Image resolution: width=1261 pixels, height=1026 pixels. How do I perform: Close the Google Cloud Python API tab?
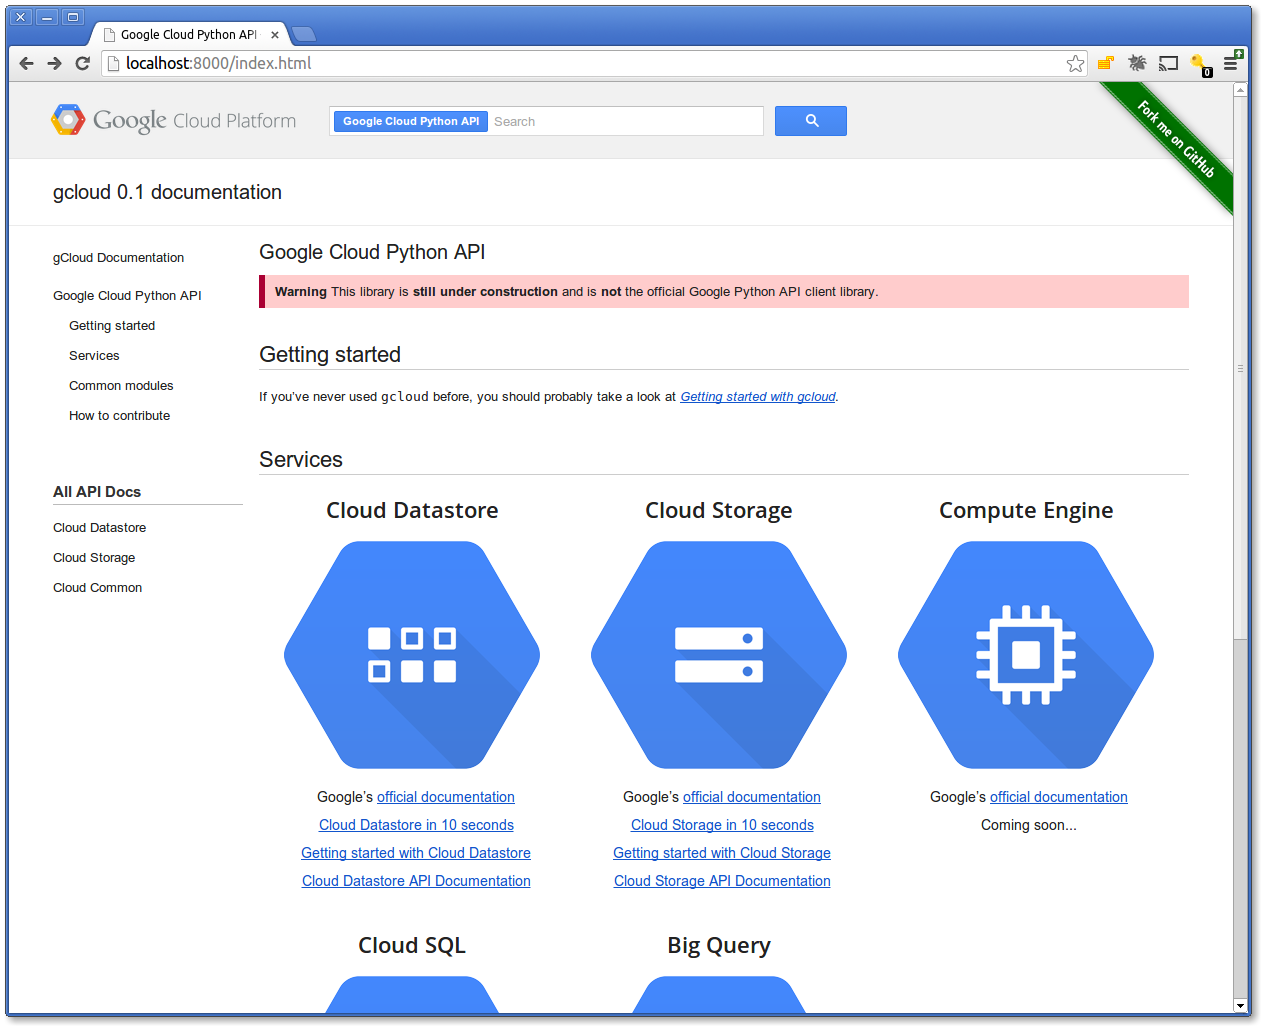tap(275, 34)
